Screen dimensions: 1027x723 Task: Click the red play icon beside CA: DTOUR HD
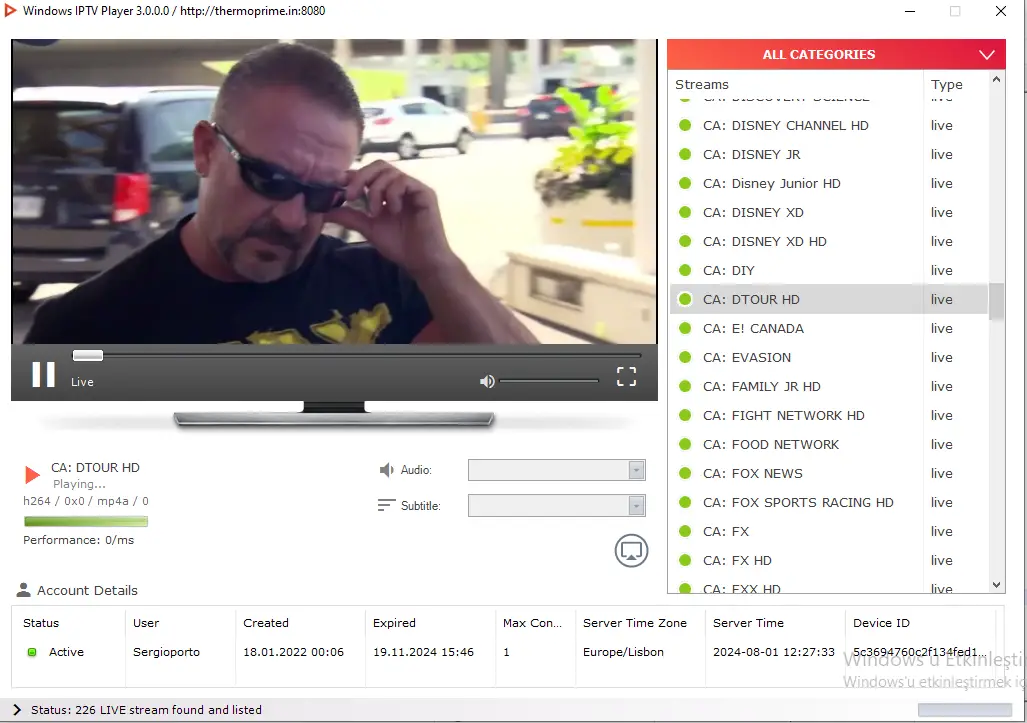pyautogui.click(x=32, y=475)
